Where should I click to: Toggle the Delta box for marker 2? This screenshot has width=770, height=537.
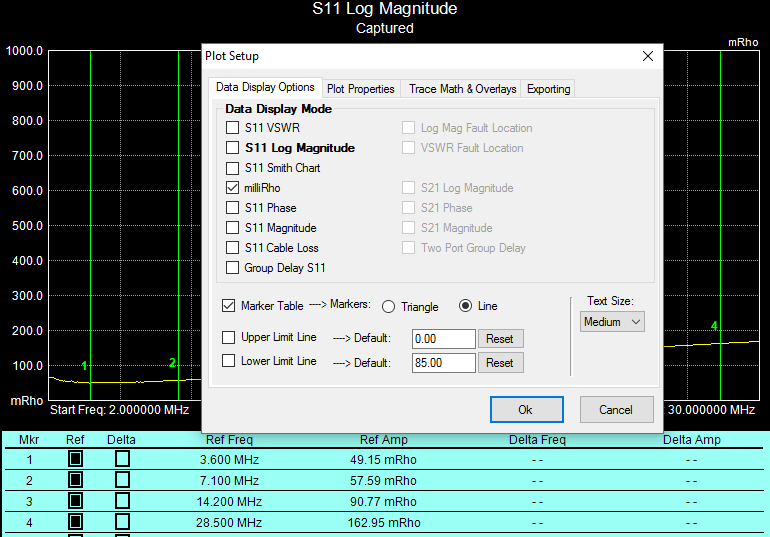tap(122, 482)
